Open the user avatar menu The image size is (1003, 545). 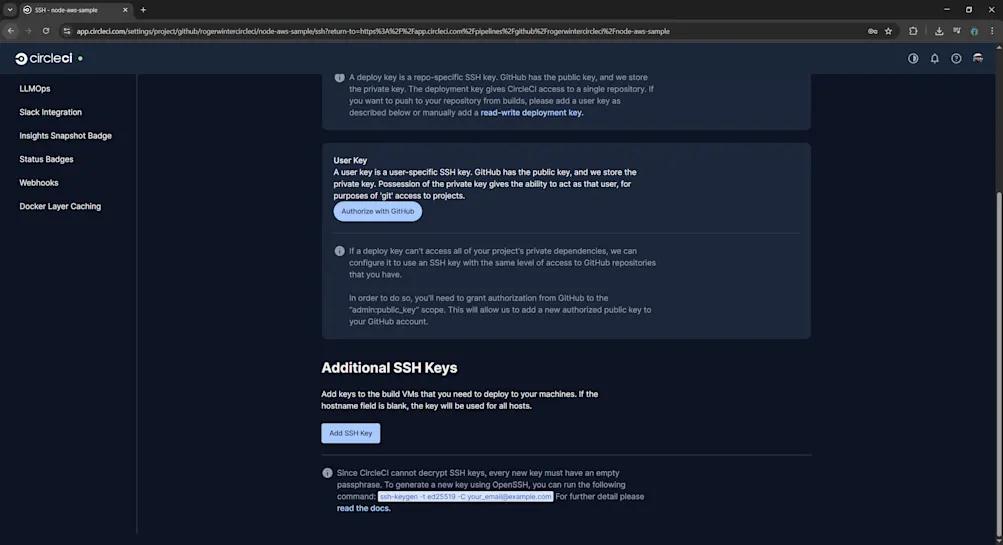point(977,58)
